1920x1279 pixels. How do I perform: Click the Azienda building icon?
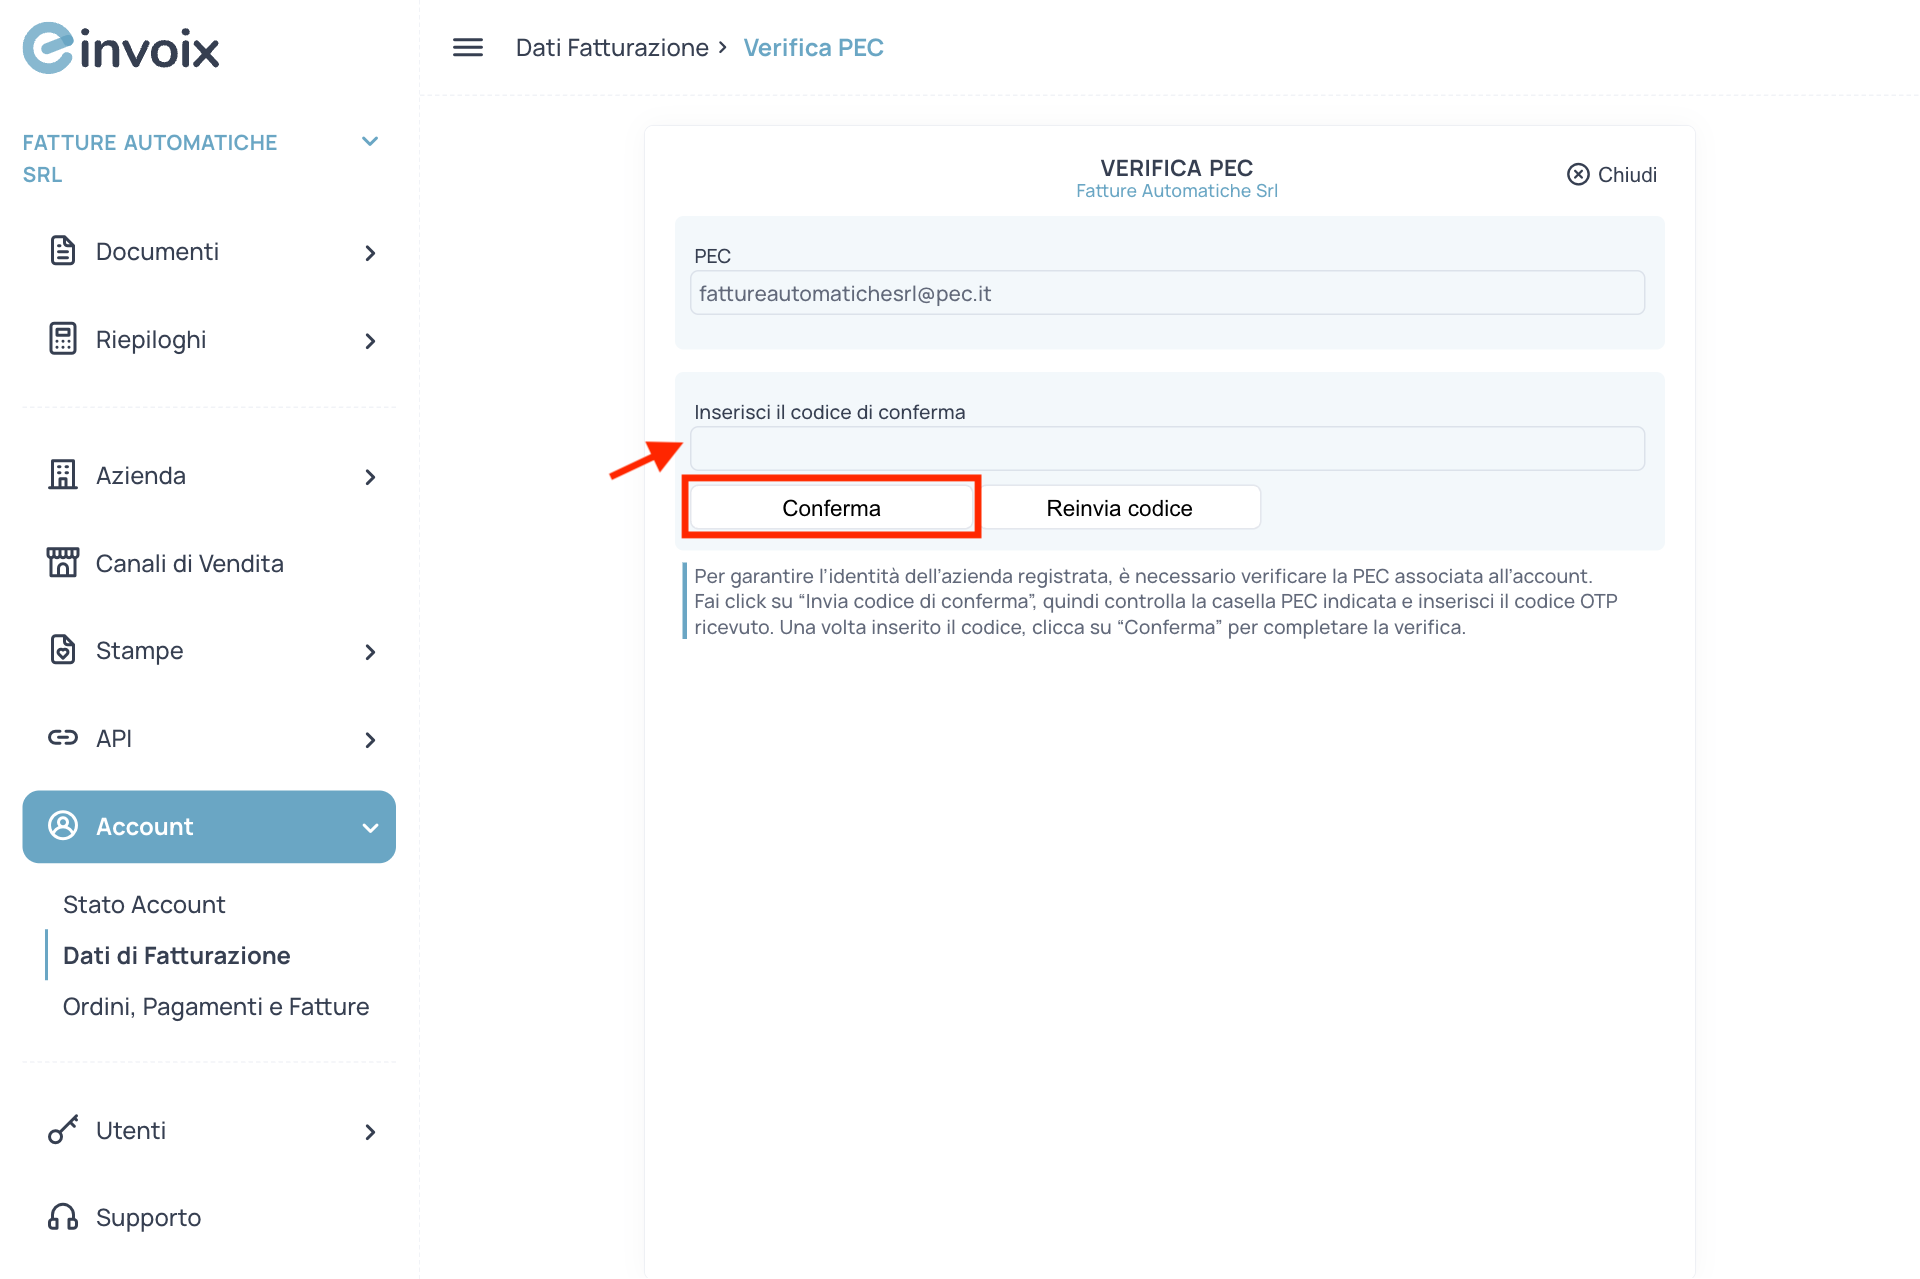point(62,475)
